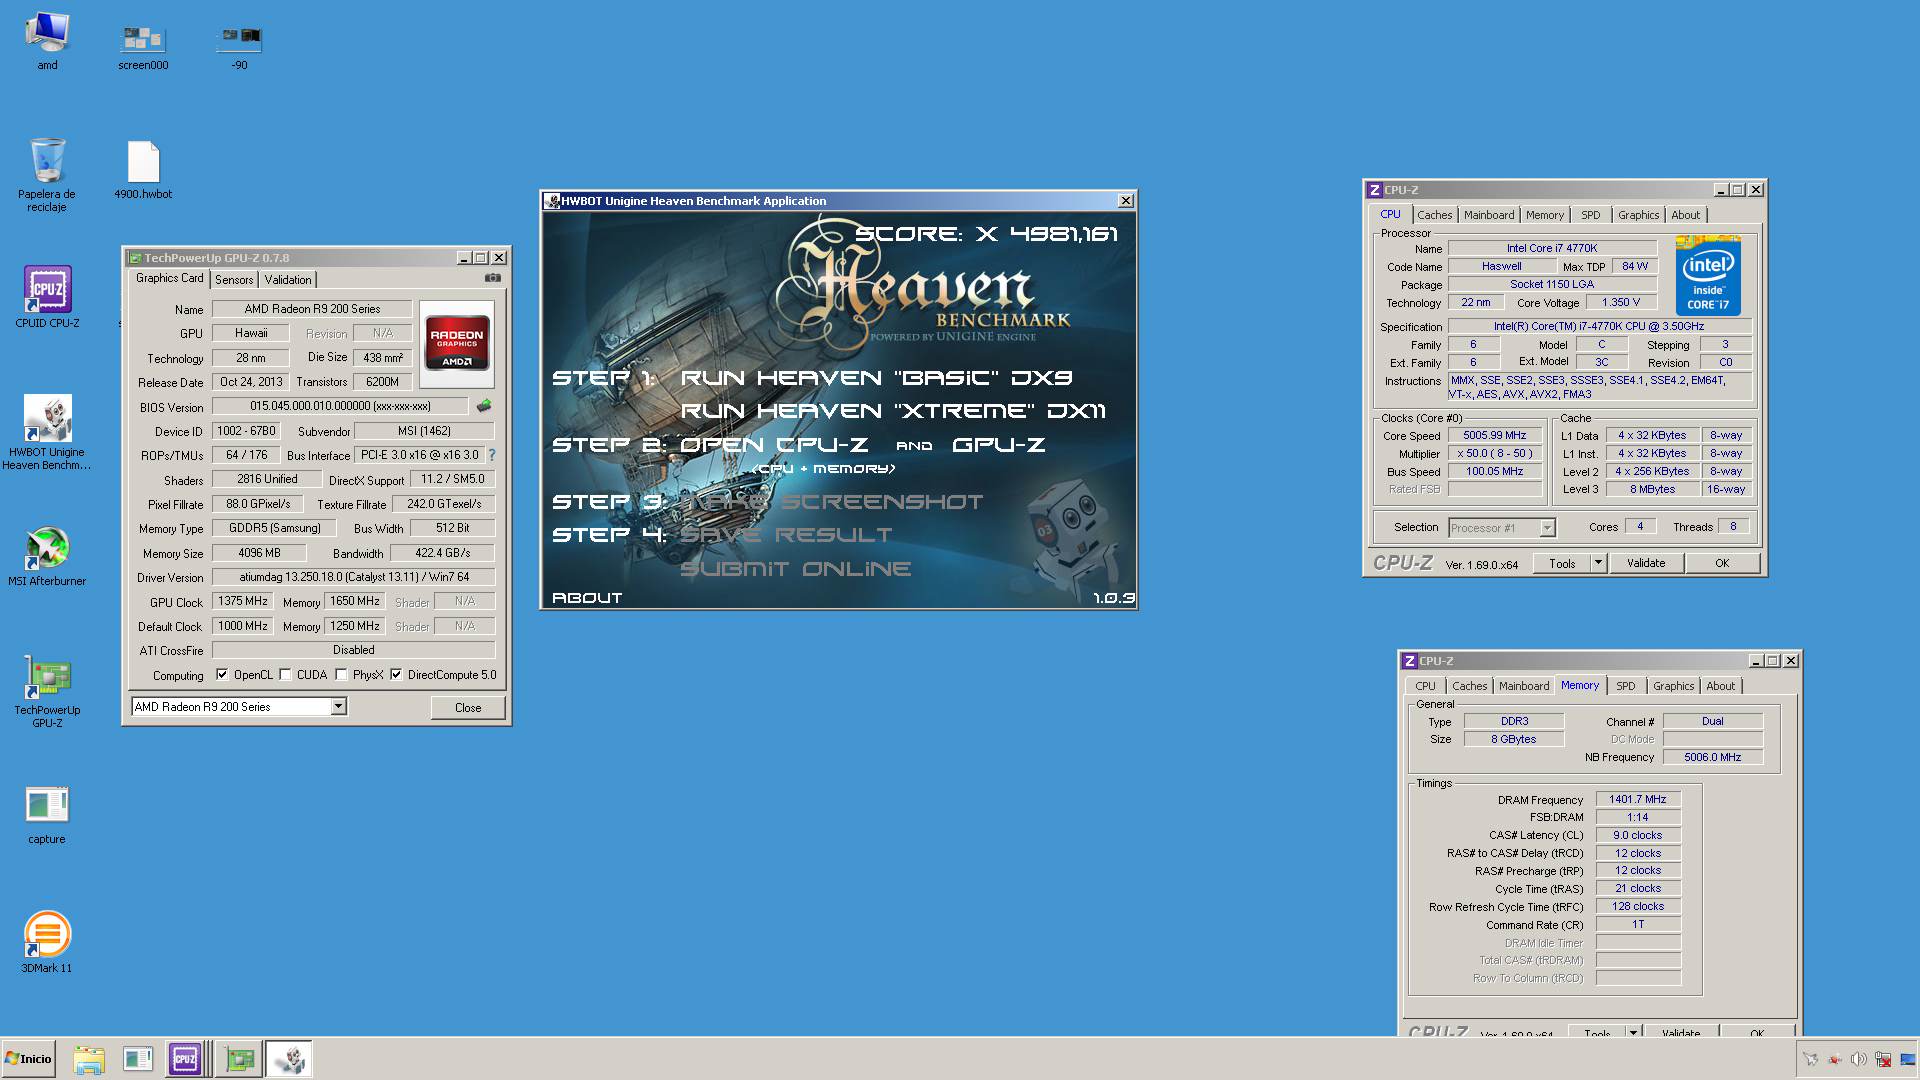Launch HWBOT Unigine Heaven Benchmark shortcut
The height and width of the screenshot is (1080, 1920).
(47, 432)
